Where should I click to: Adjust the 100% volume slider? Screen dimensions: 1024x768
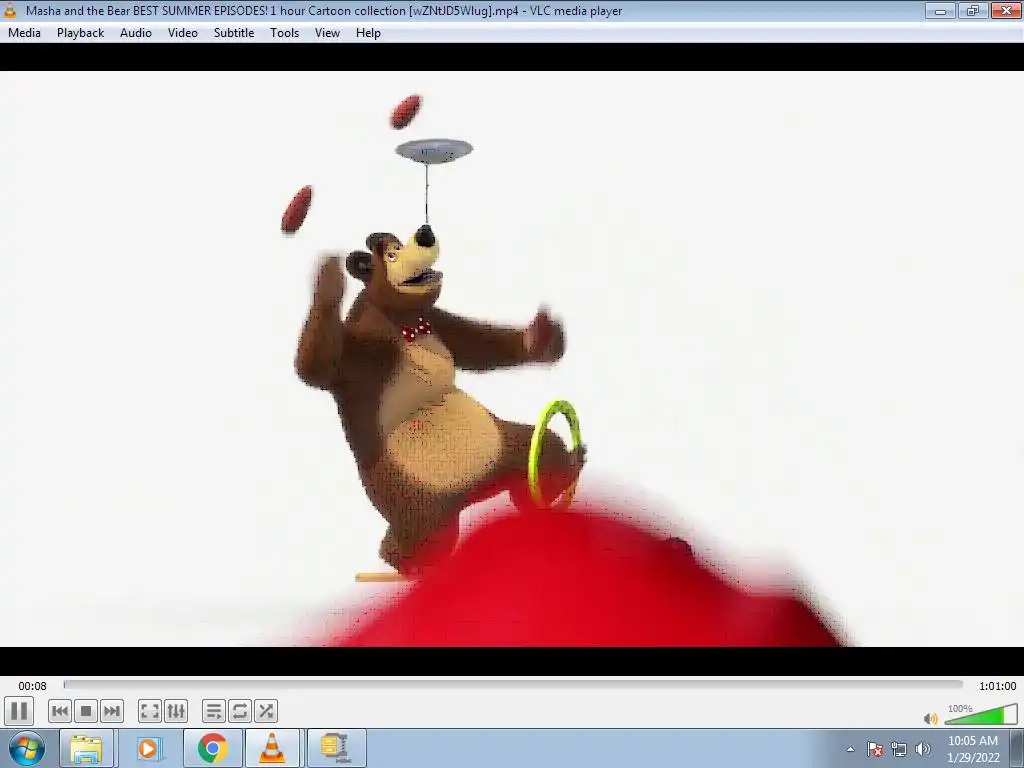coord(981,714)
